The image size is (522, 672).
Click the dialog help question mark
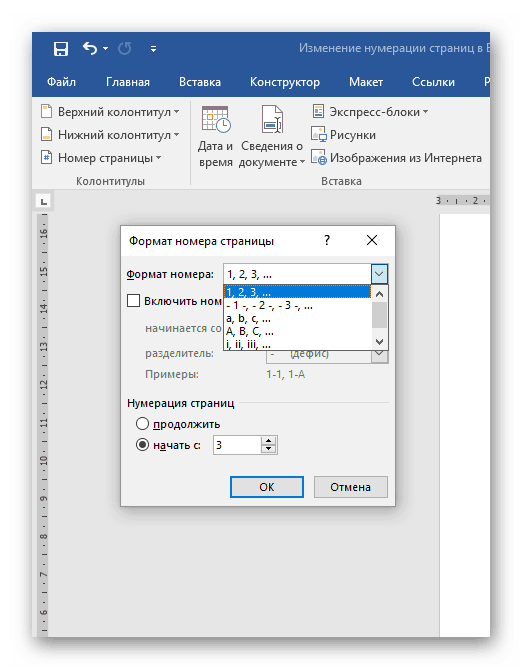[327, 240]
